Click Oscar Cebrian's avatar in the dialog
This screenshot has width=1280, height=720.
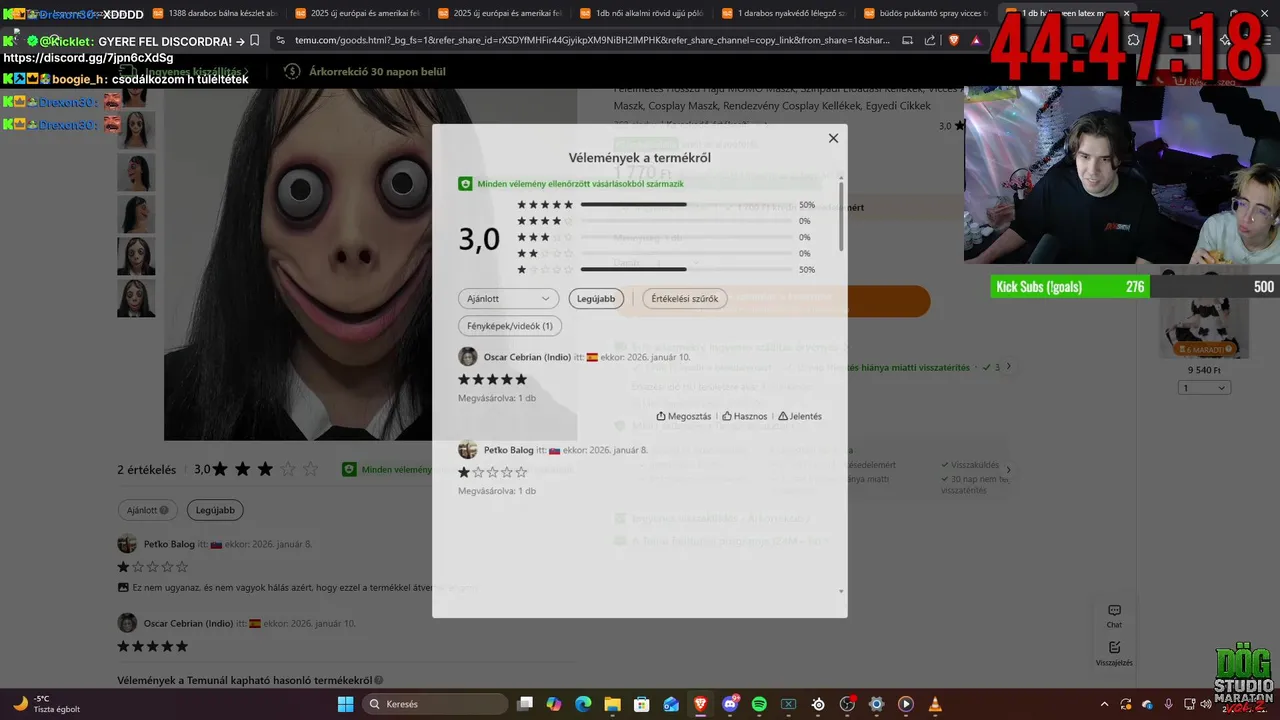click(x=467, y=357)
